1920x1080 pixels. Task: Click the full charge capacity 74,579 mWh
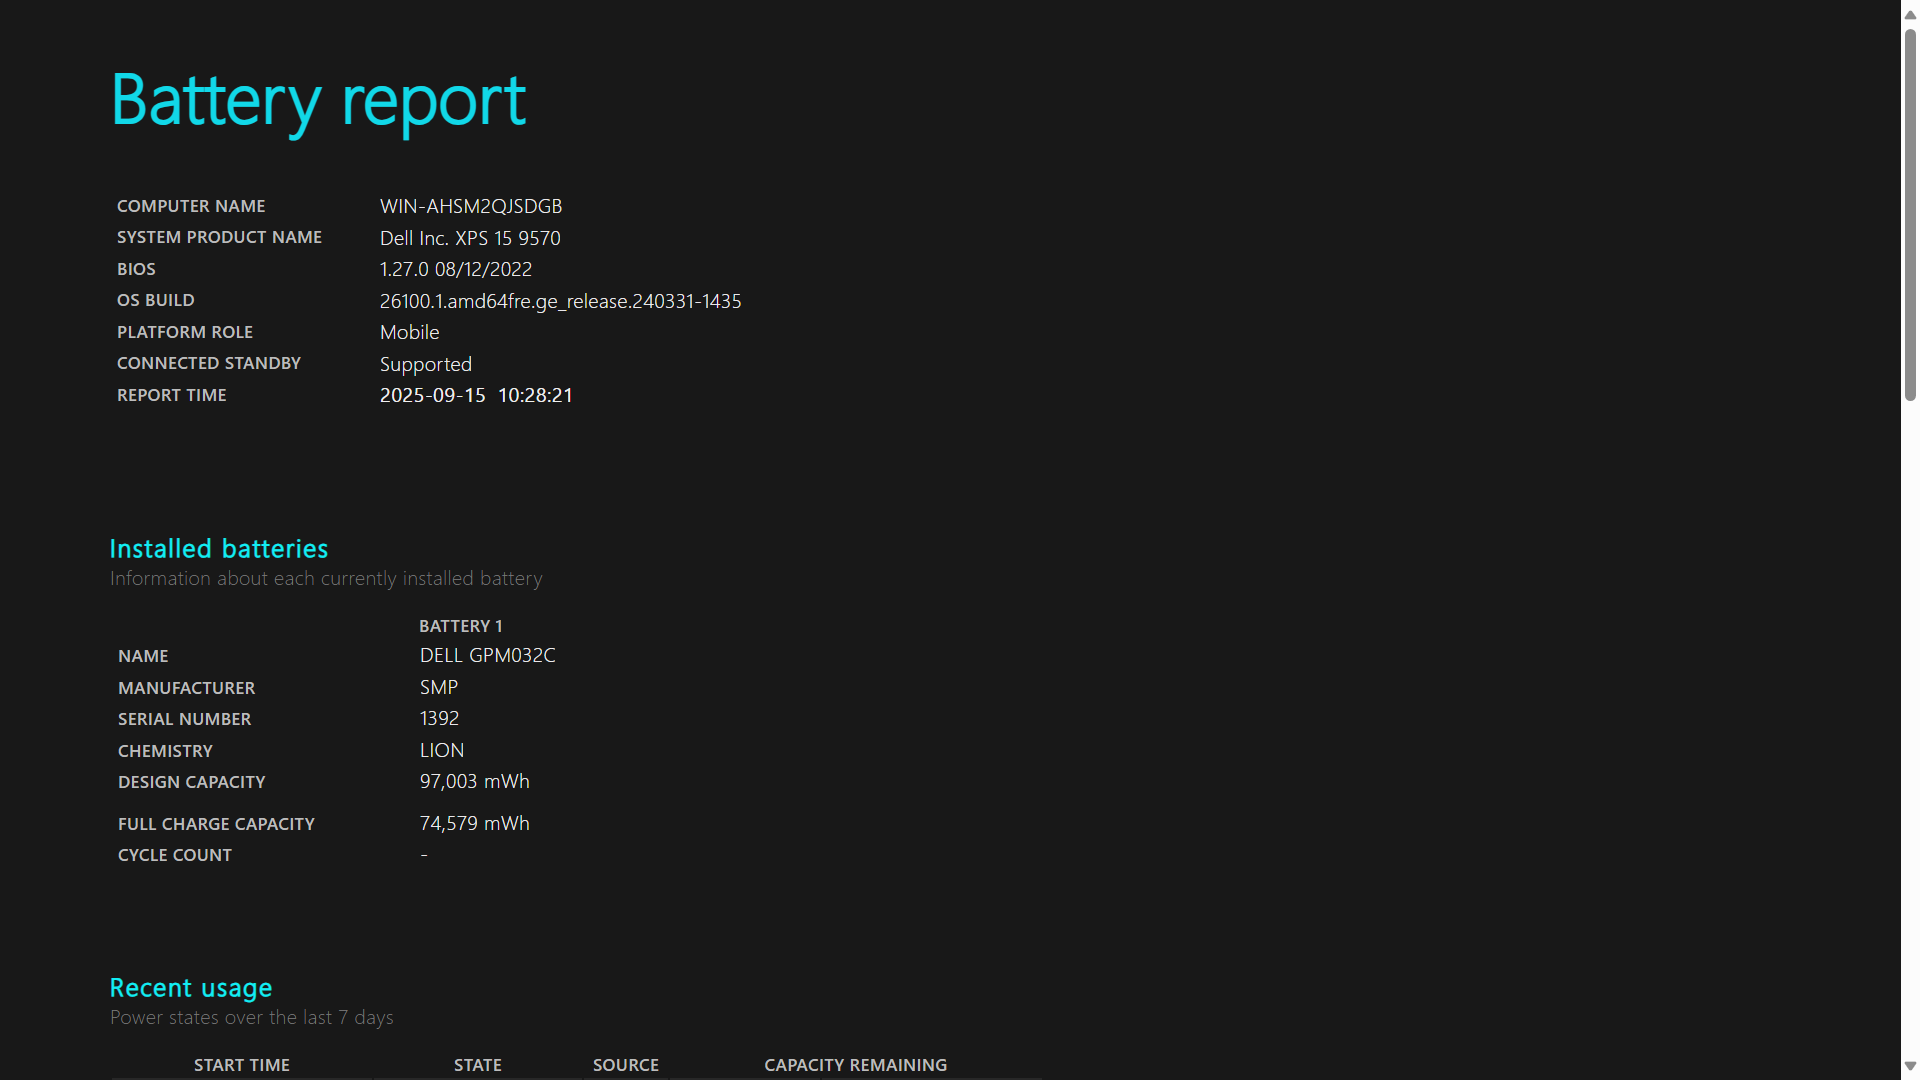tap(474, 823)
